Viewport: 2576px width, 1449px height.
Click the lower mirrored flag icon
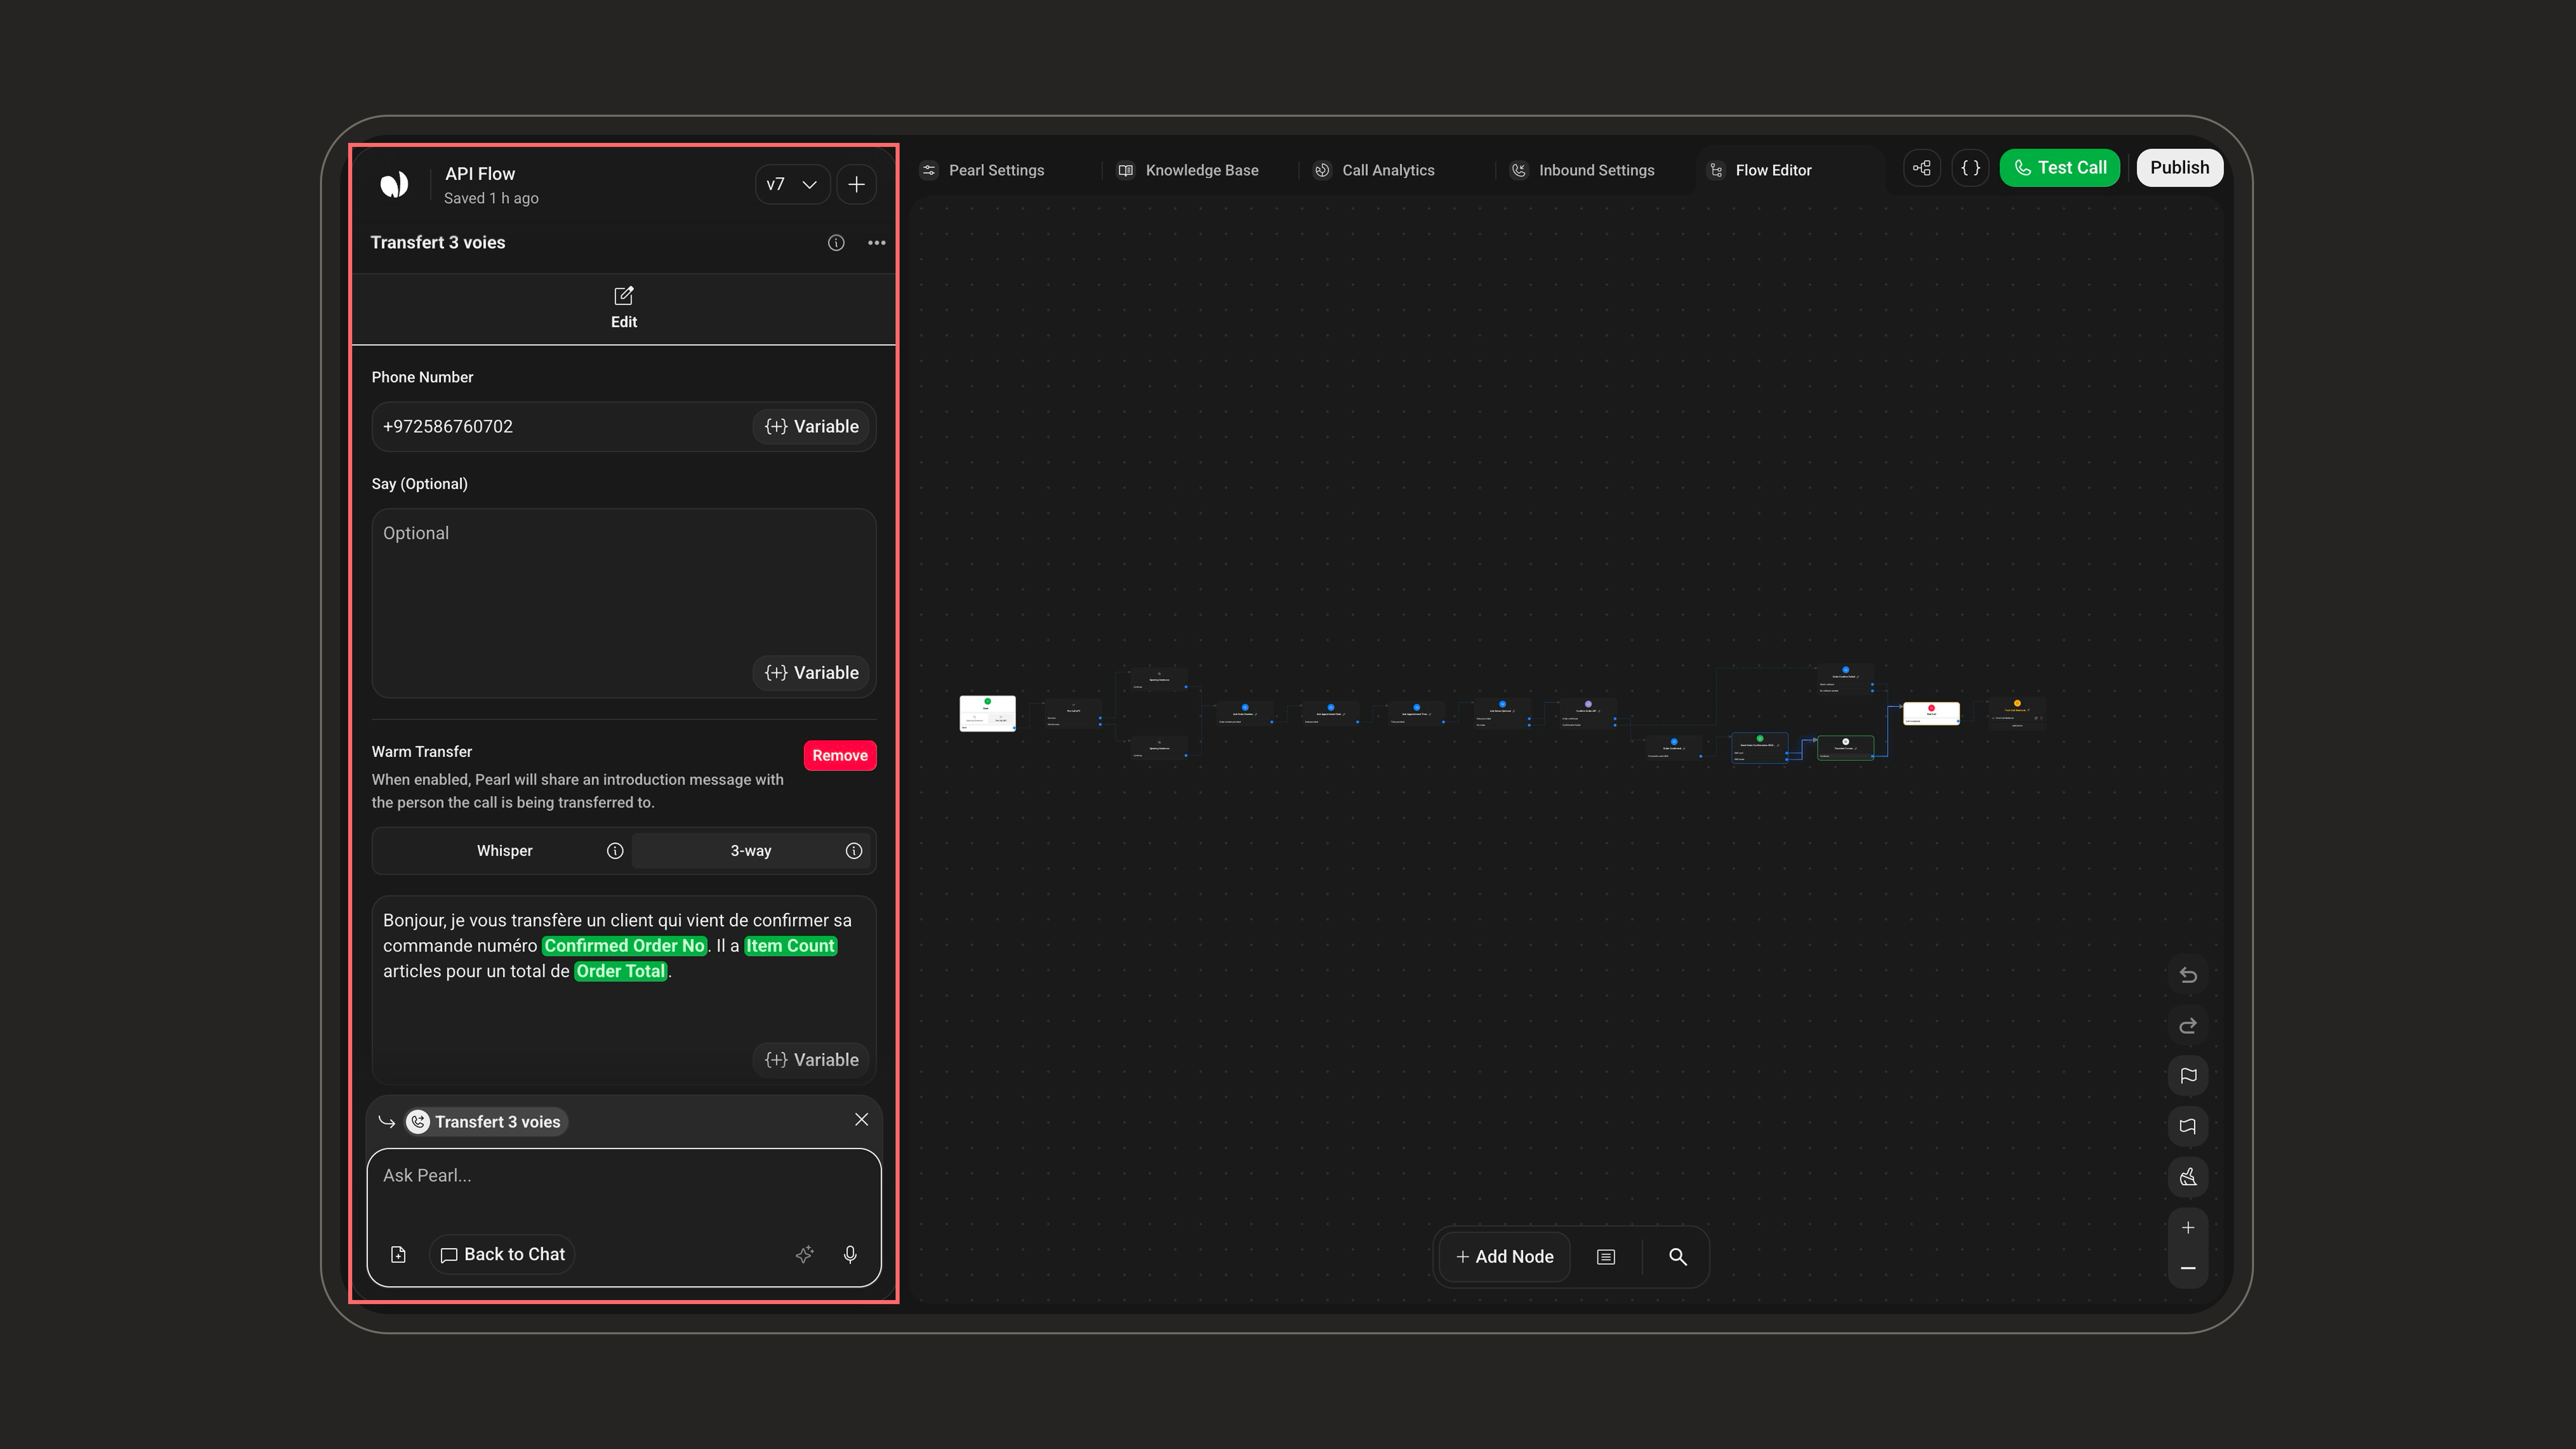click(2188, 1127)
